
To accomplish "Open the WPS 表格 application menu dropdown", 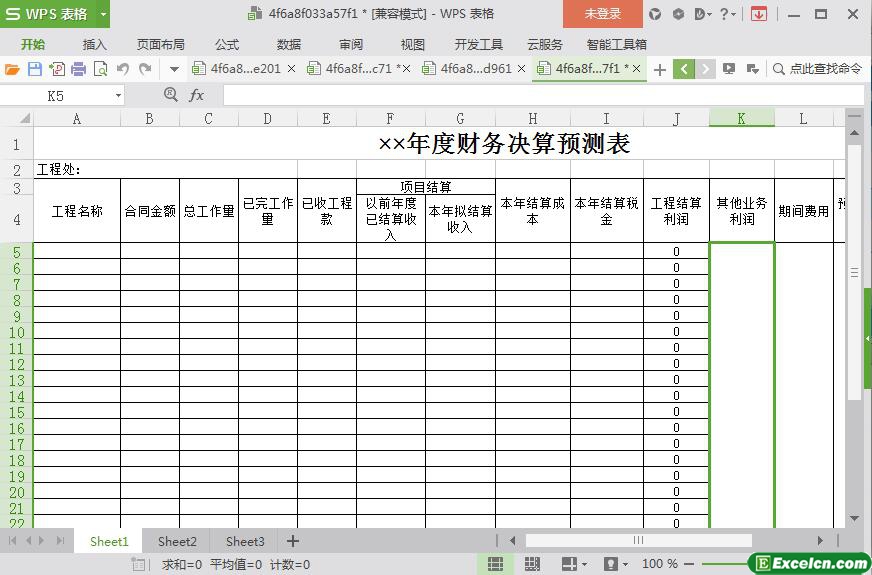I will click(x=103, y=14).
